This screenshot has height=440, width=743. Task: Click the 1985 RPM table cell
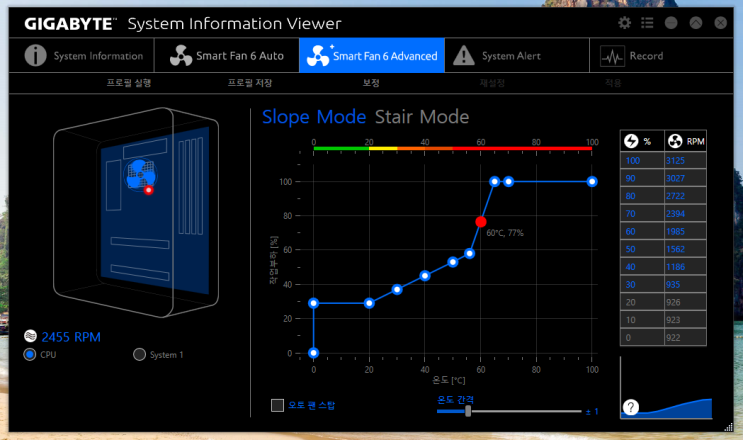[685, 231]
